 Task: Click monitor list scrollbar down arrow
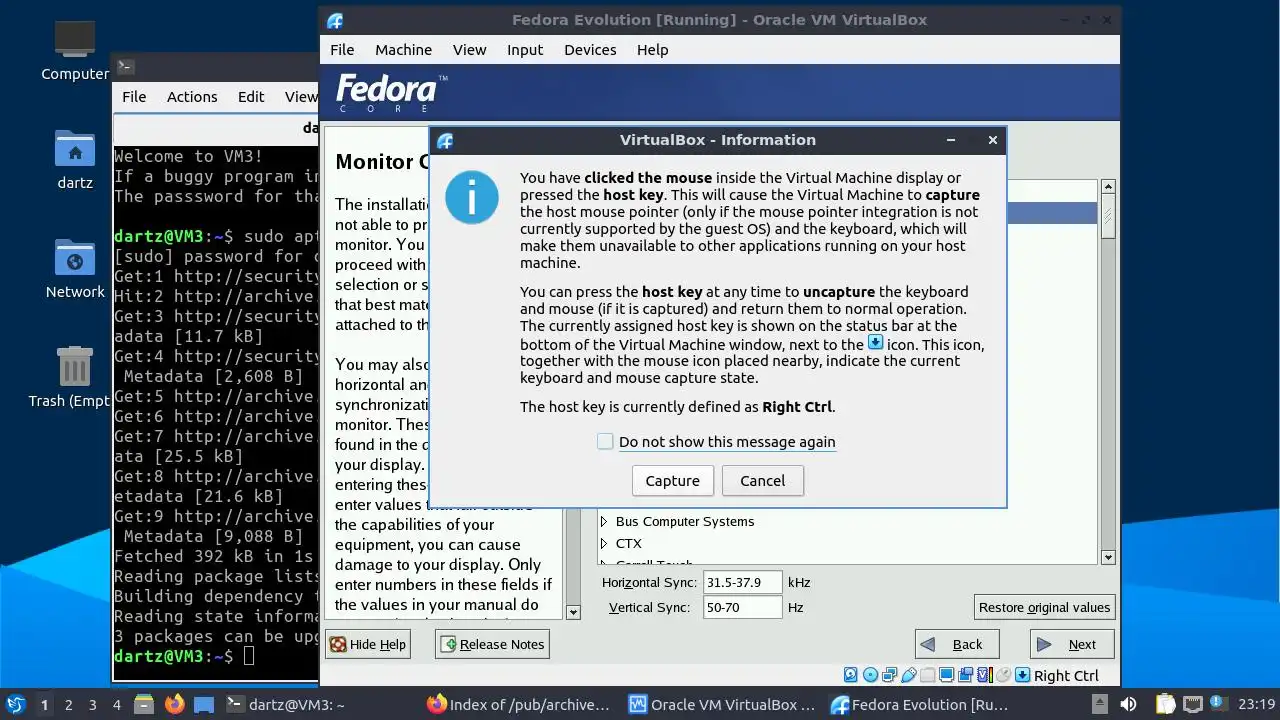[1108, 557]
